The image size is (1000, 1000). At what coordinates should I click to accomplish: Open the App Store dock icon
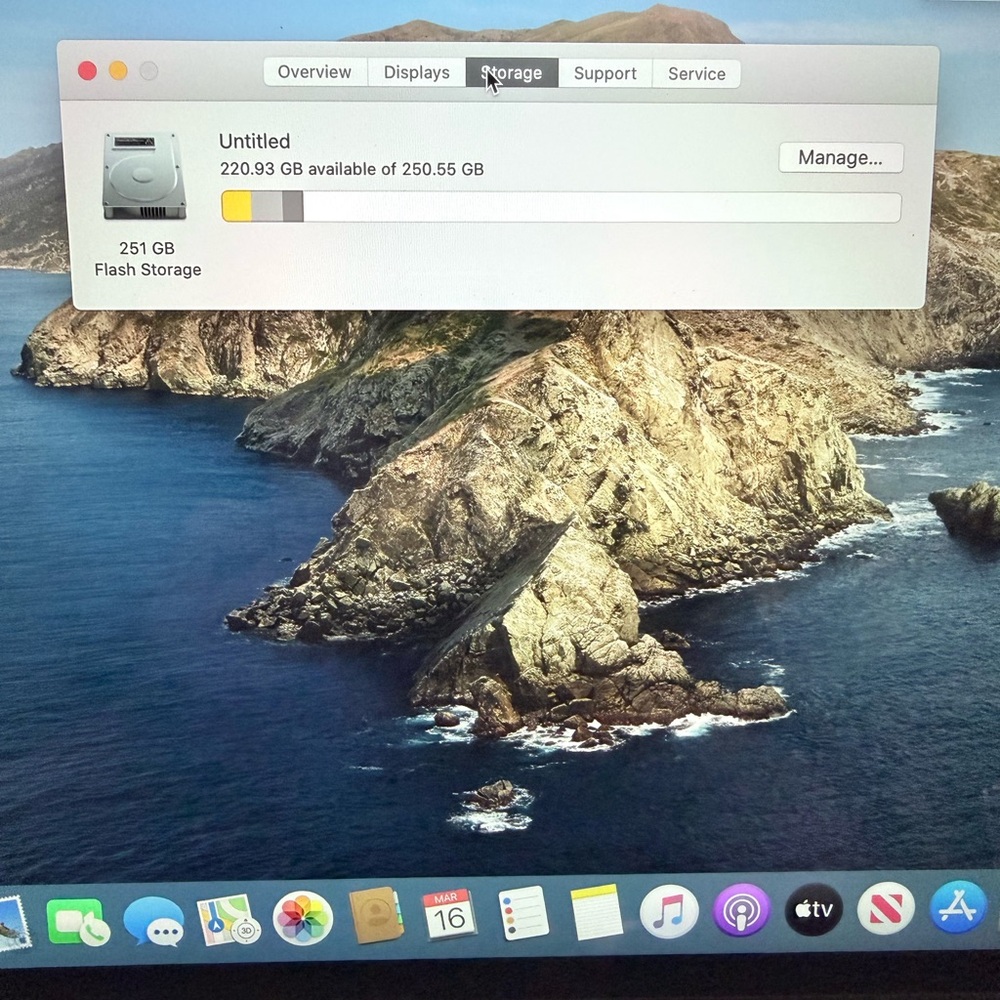tap(958, 906)
